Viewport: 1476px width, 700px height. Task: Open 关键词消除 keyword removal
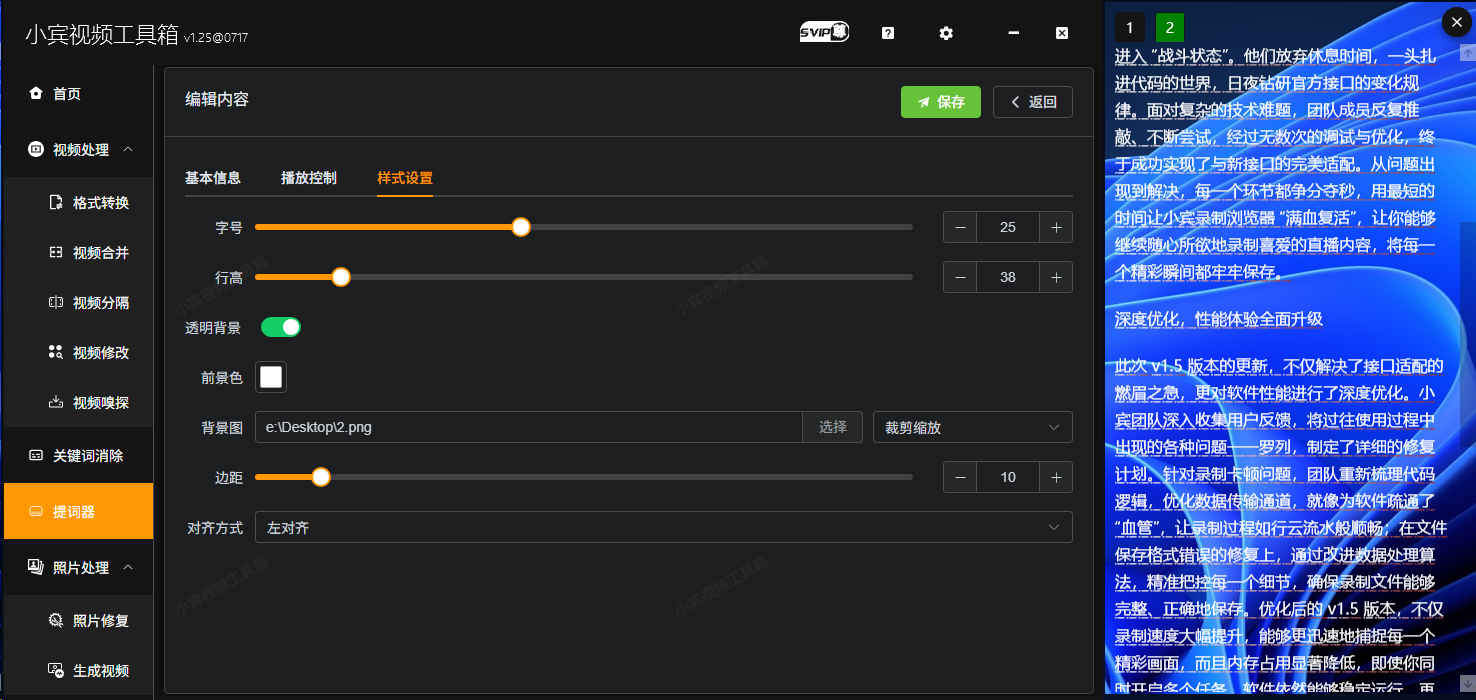click(77, 455)
